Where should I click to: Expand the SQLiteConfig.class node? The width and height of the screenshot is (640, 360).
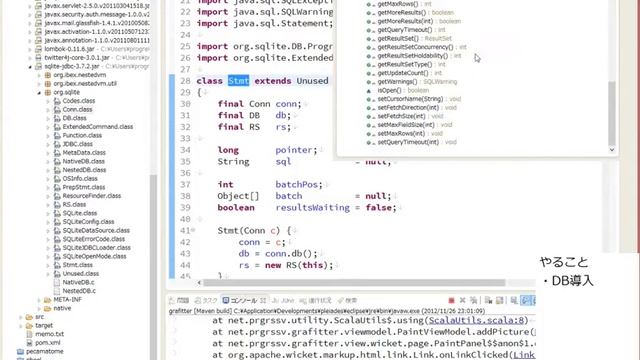(48, 222)
